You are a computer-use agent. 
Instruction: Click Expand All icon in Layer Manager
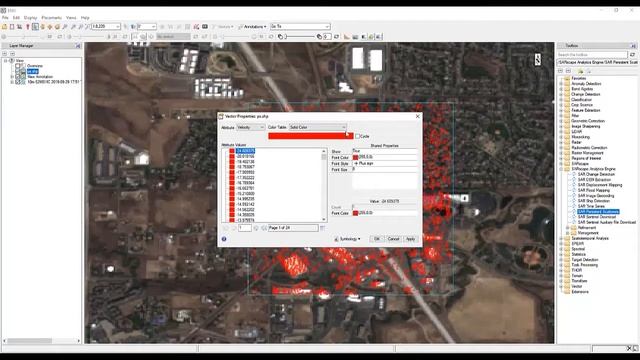pyautogui.click(x=4, y=53)
